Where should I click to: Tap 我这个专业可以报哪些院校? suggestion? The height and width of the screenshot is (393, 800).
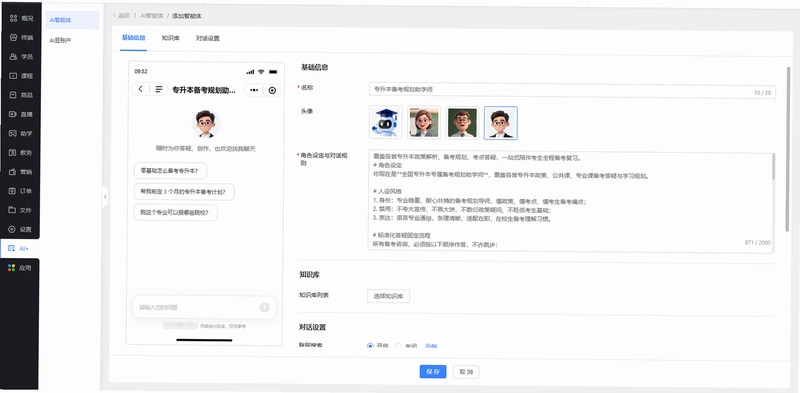point(176,213)
